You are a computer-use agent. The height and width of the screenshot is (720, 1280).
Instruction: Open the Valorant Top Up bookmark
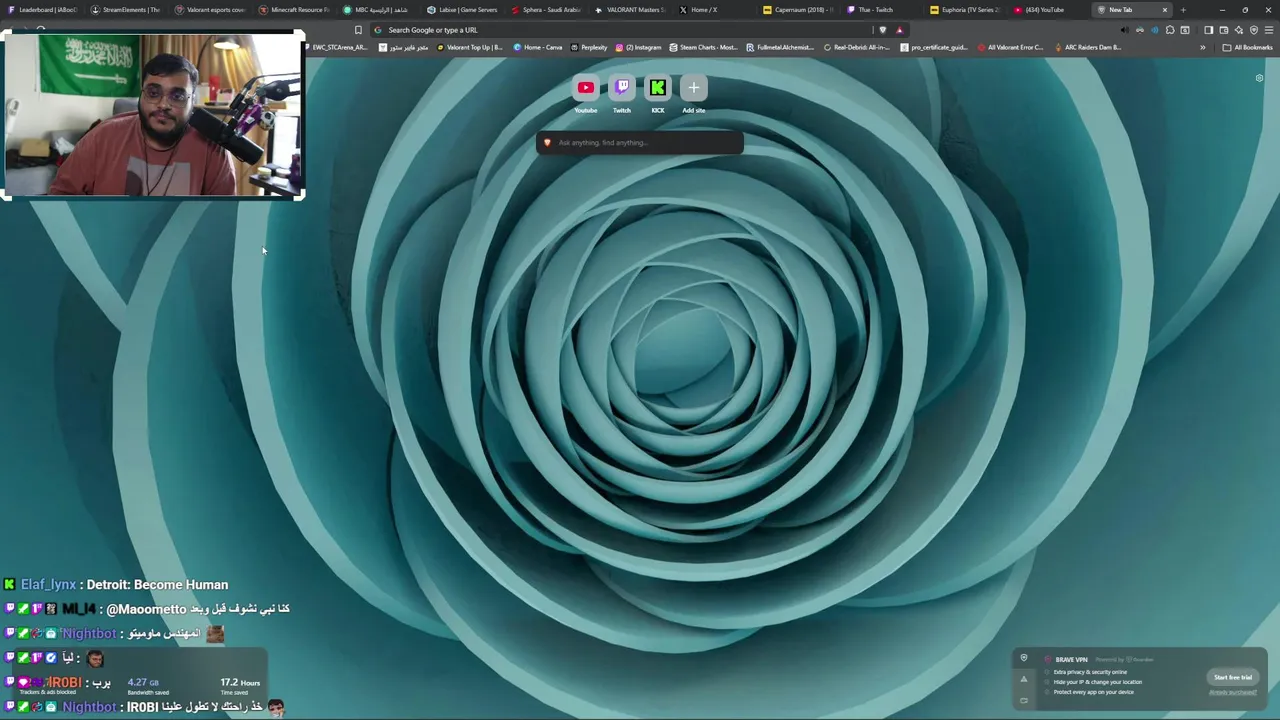[470, 47]
